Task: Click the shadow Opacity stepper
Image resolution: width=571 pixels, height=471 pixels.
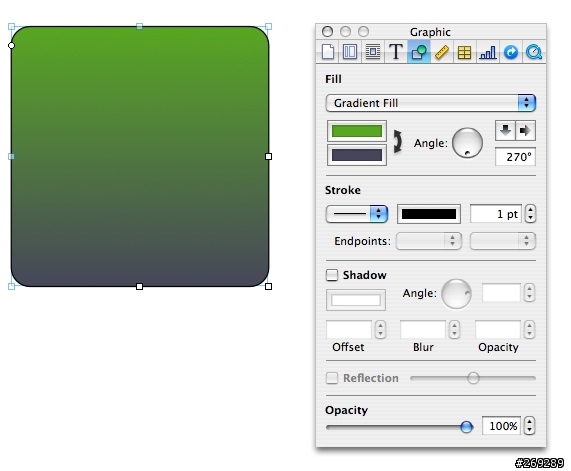Action: coord(529,329)
